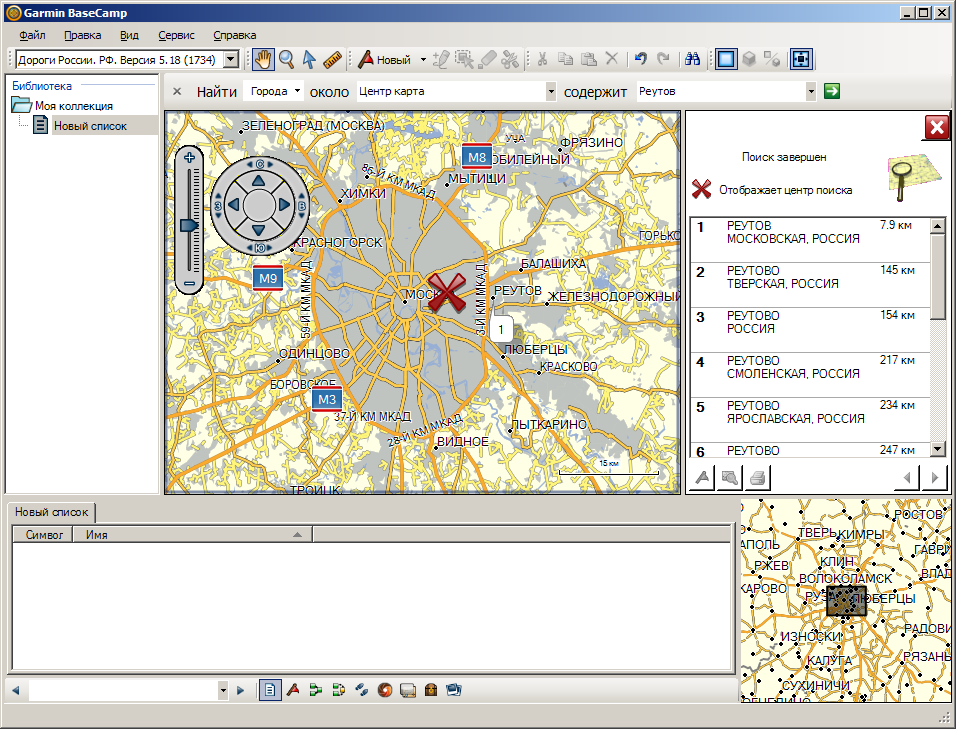Pan the map east with right arrow
956x729 pixels.
(x=285, y=205)
